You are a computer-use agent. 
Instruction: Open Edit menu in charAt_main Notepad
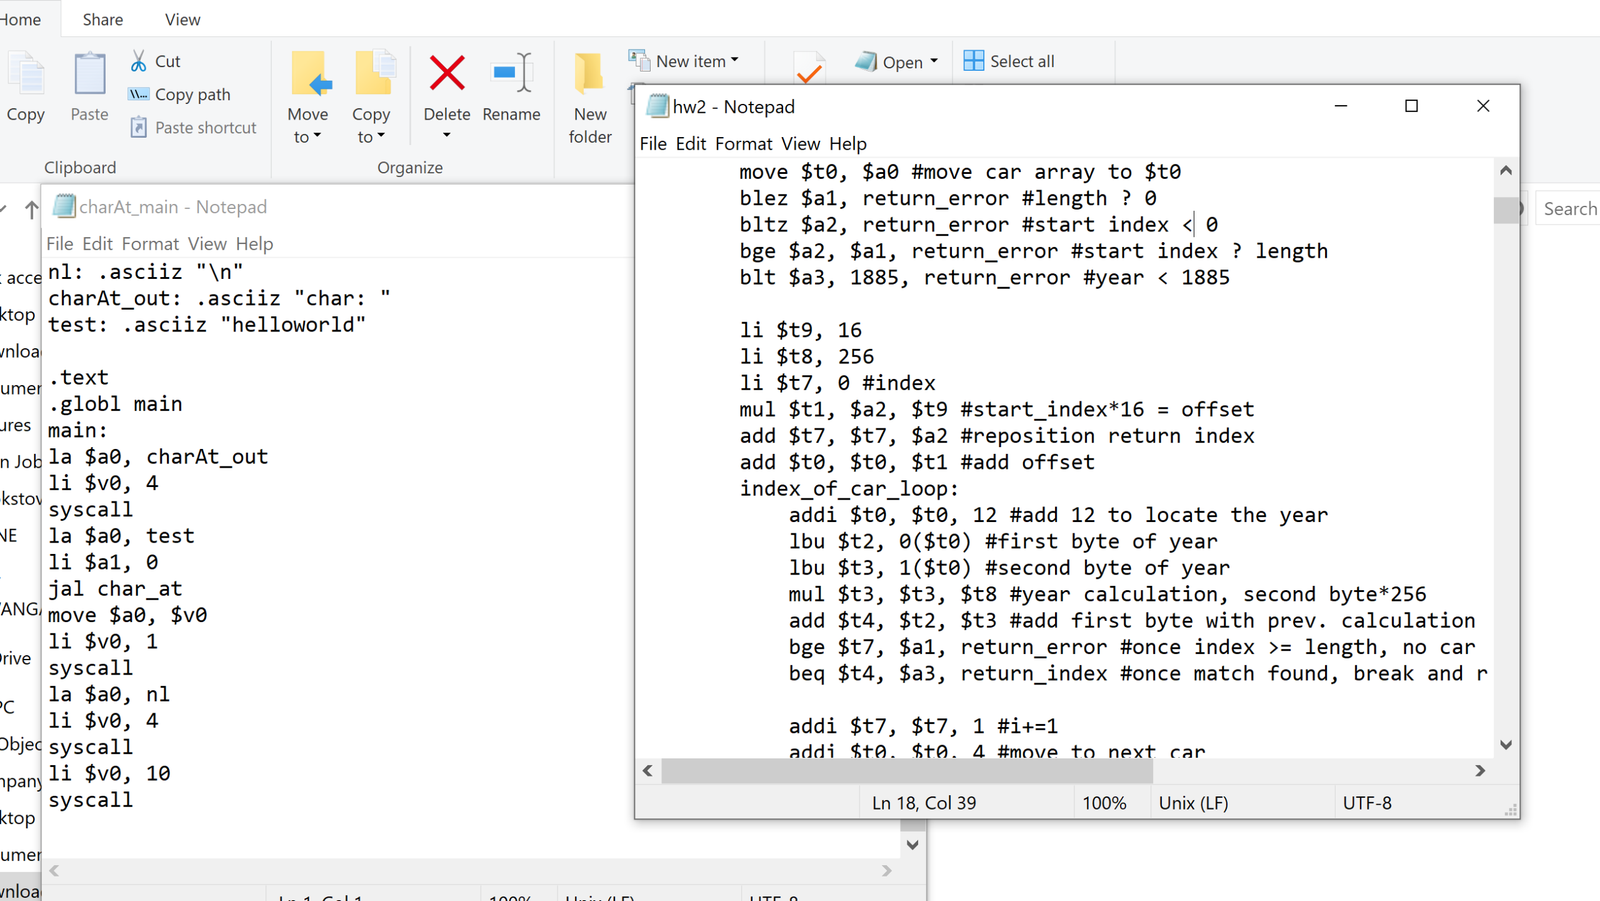(97, 244)
